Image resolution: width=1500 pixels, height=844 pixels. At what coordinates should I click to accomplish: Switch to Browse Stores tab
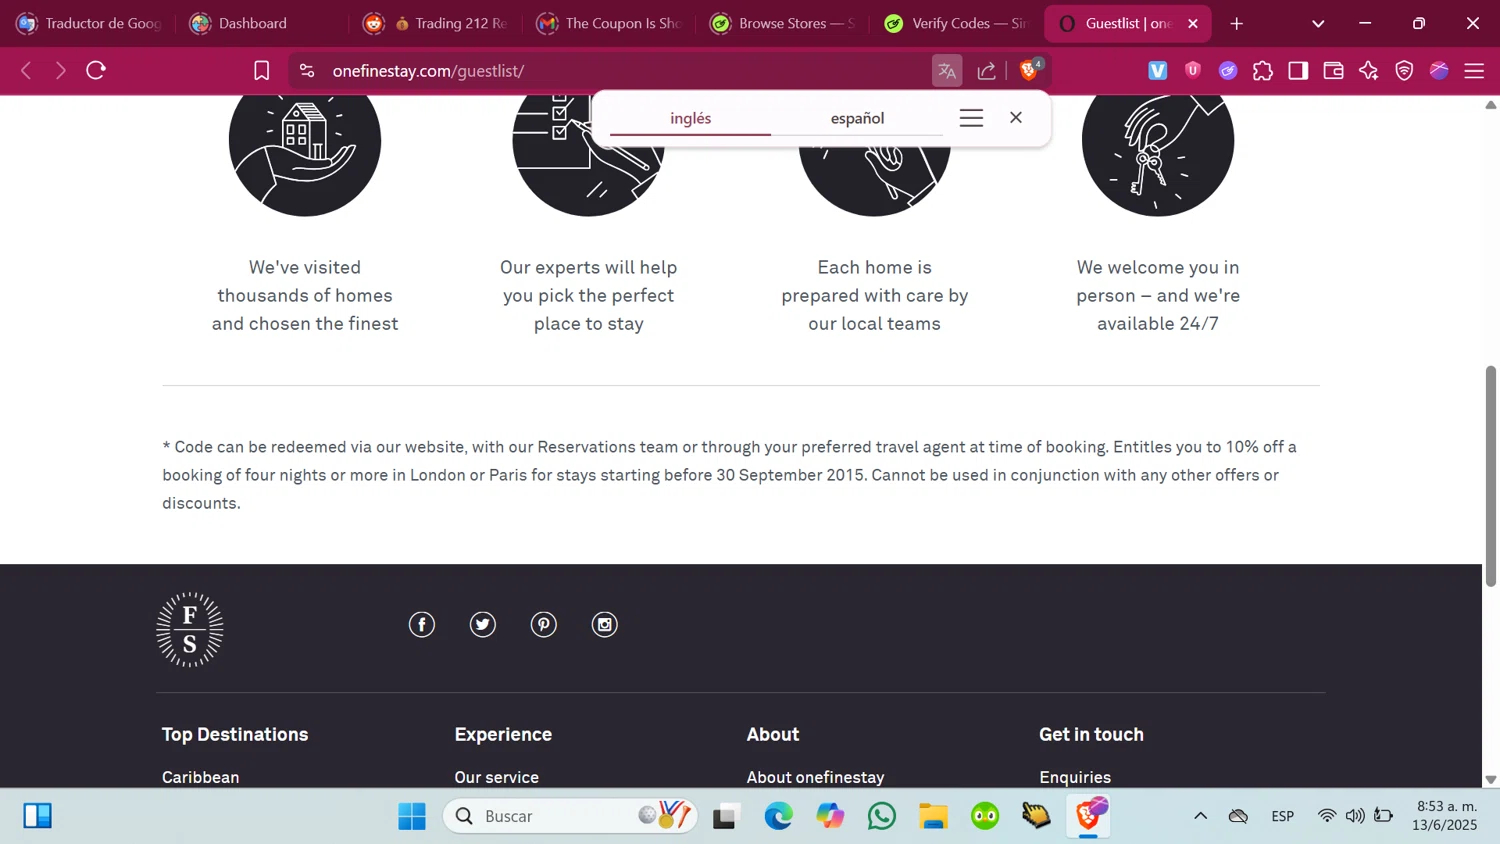[x=783, y=23]
